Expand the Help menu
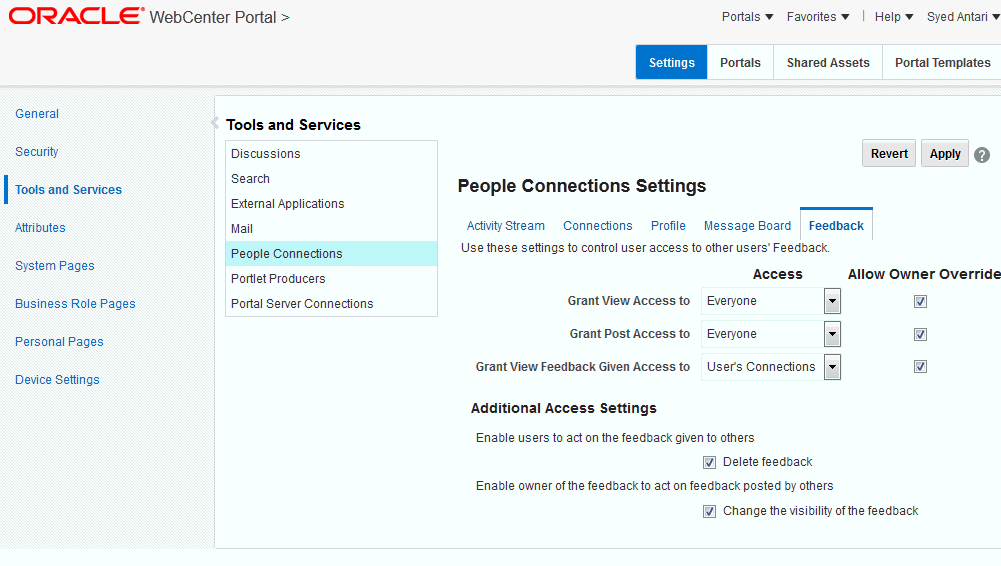This screenshot has width=1001, height=566. click(x=894, y=17)
